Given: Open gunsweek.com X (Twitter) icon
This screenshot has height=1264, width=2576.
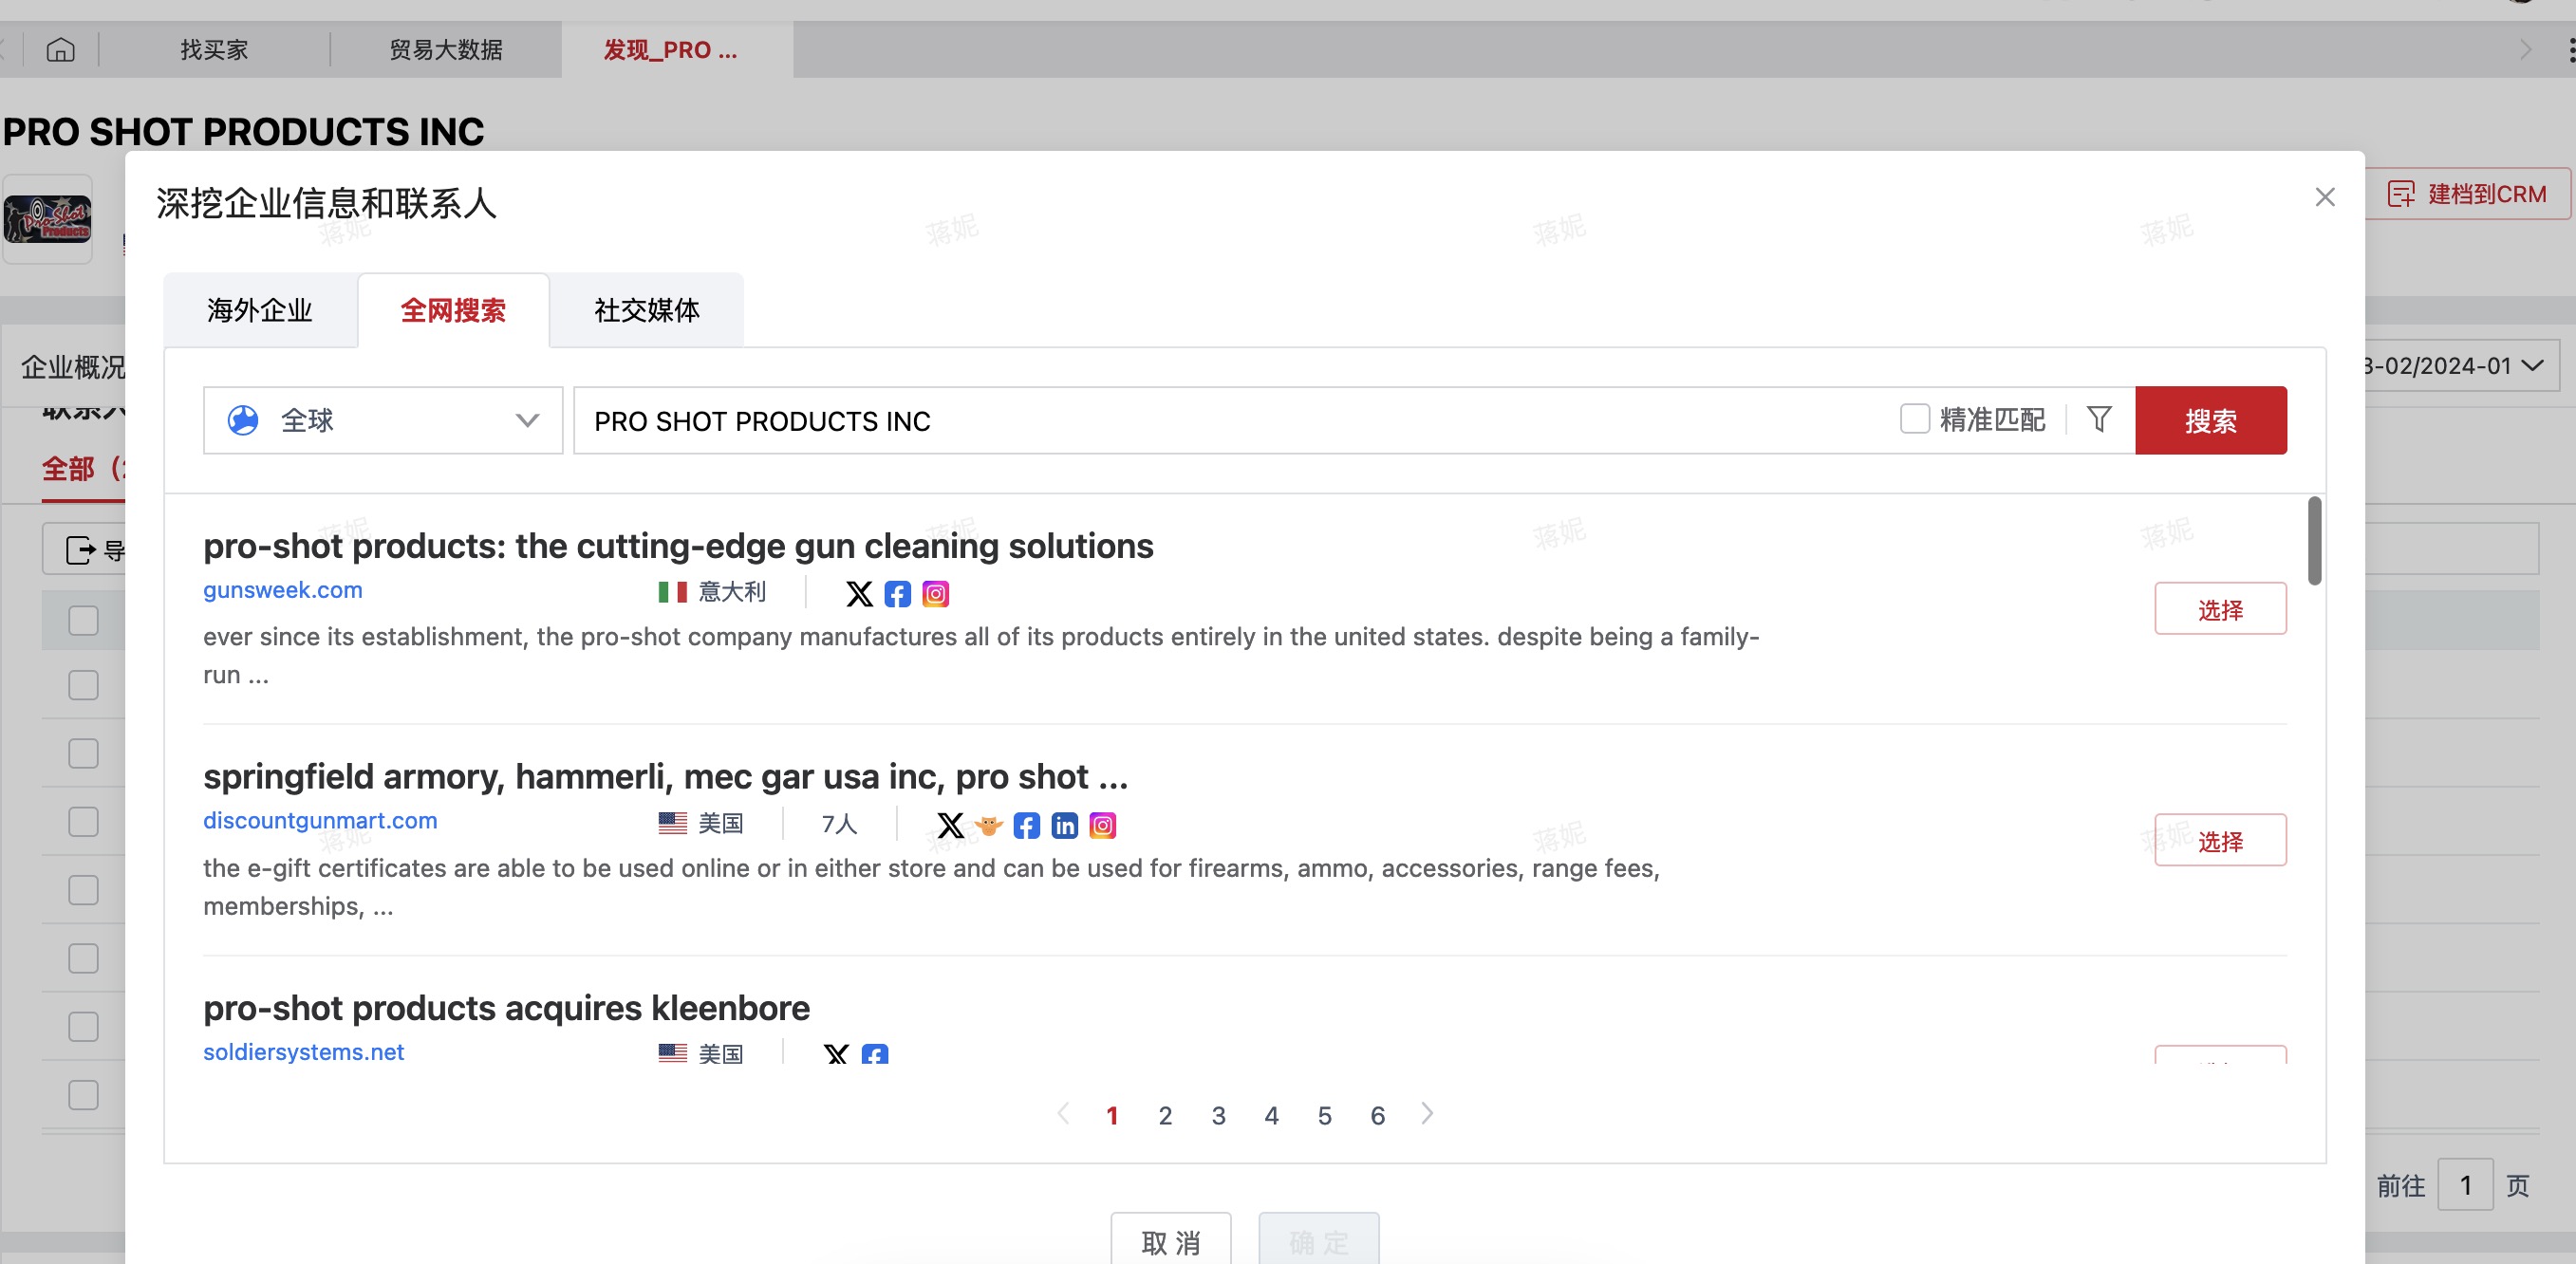Looking at the screenshot, I should tap(859, 594).
